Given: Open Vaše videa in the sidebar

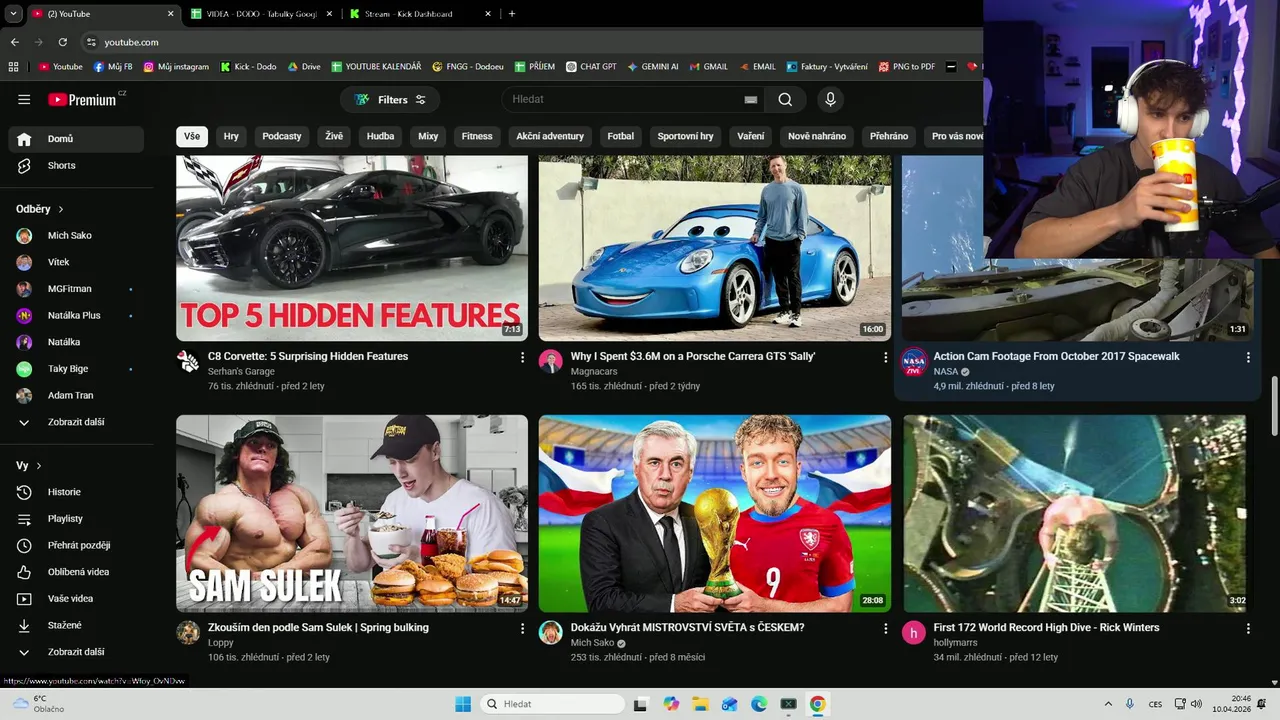Looking at the screenshot, I should (76, 599).
